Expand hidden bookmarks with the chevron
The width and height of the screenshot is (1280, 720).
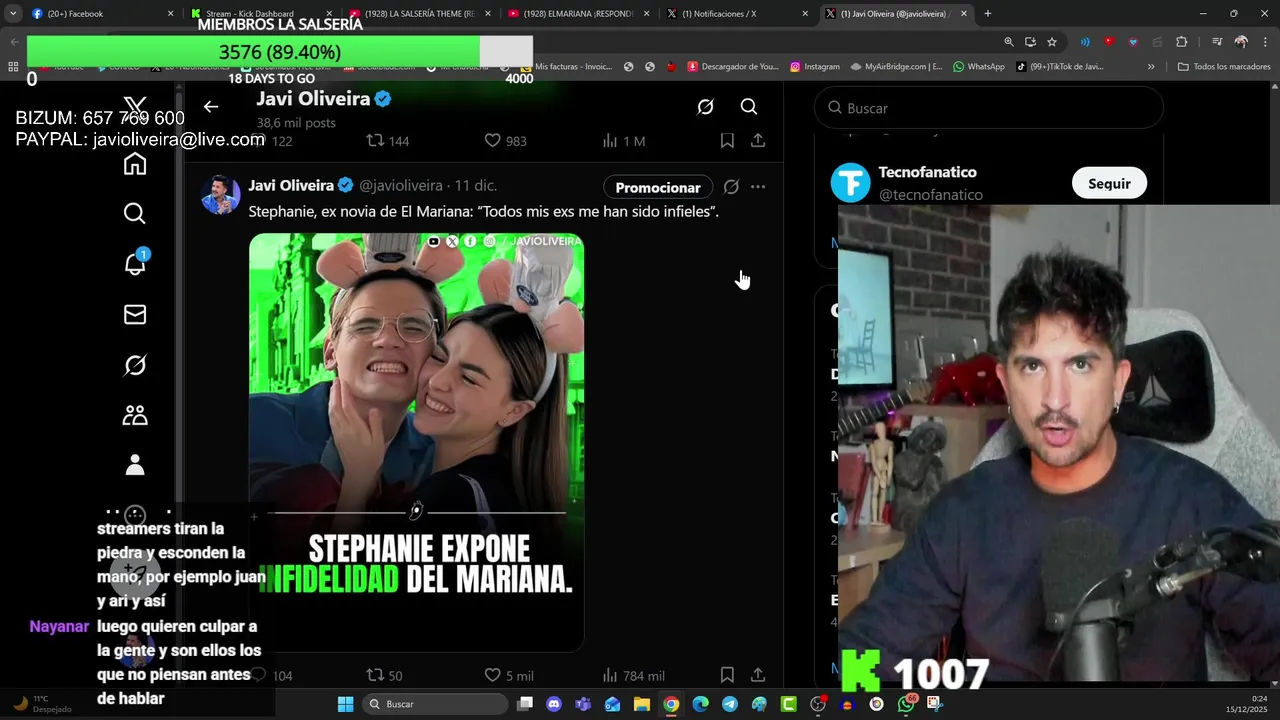[x=1151, y=67]
